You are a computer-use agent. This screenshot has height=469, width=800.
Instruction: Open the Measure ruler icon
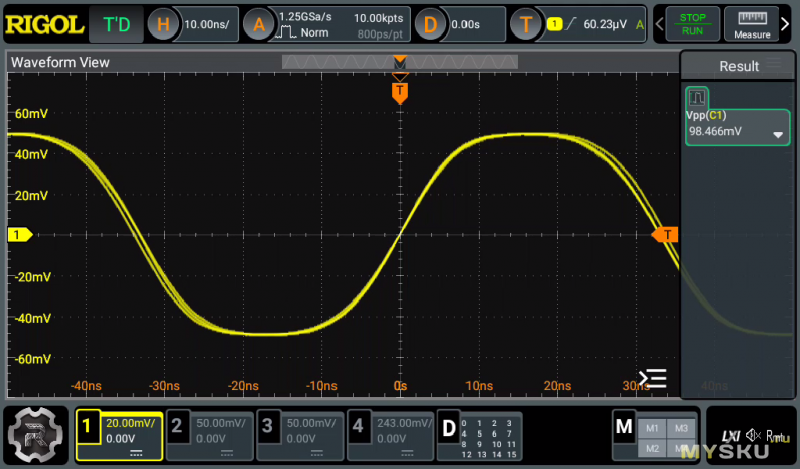click(x=751, y=25)
